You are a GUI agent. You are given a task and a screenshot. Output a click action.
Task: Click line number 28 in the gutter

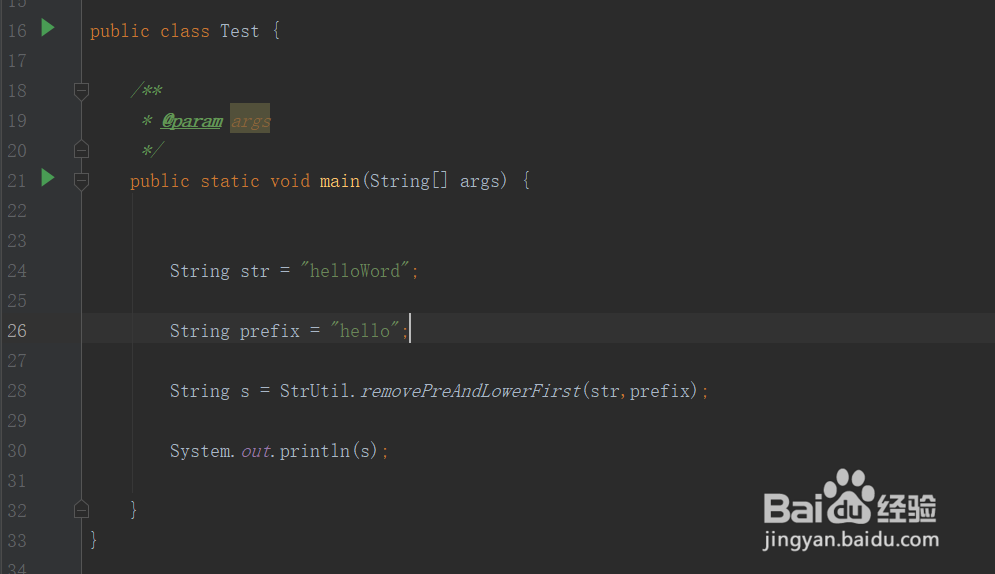pyautogui.click(x=17, y=391)
